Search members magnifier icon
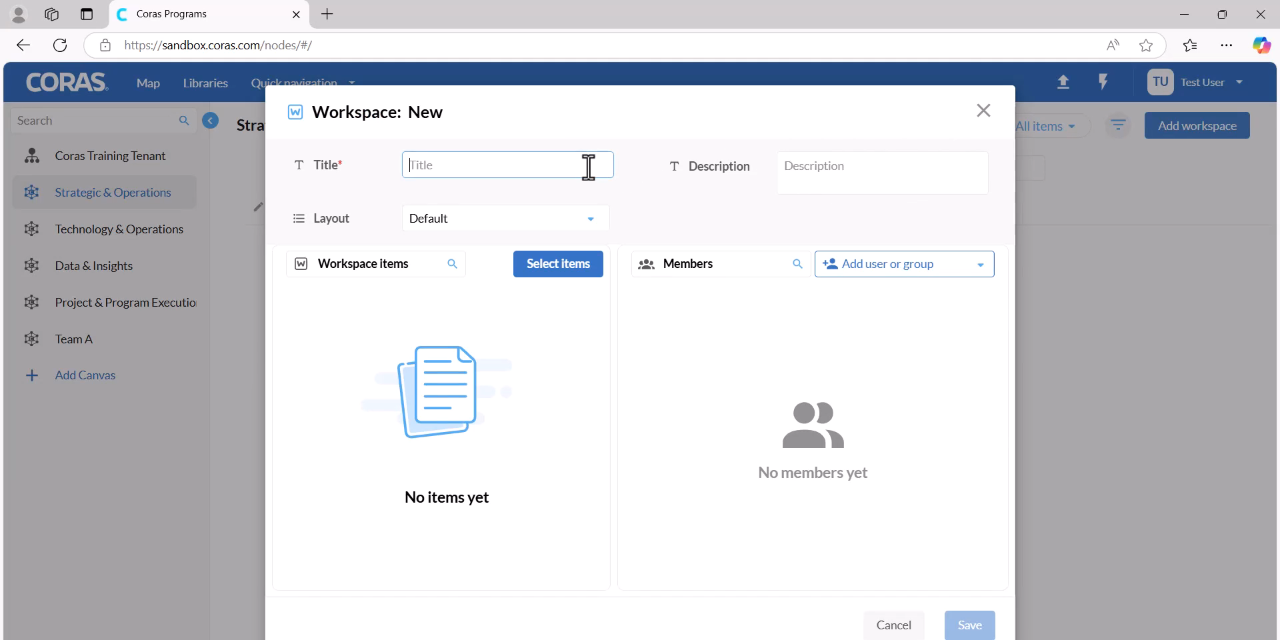Screen dimensions: 1280x640 tap(797, 264)
